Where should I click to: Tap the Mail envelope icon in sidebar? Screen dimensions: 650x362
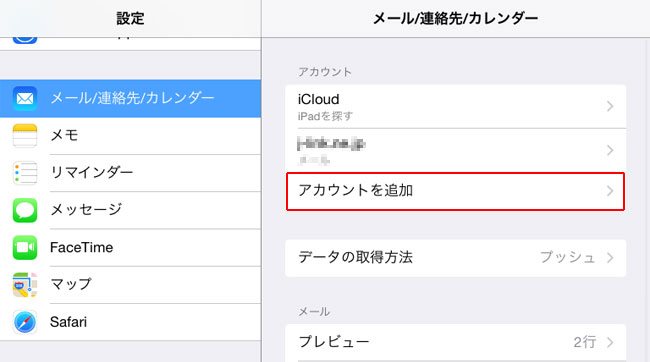coord(25,98)
